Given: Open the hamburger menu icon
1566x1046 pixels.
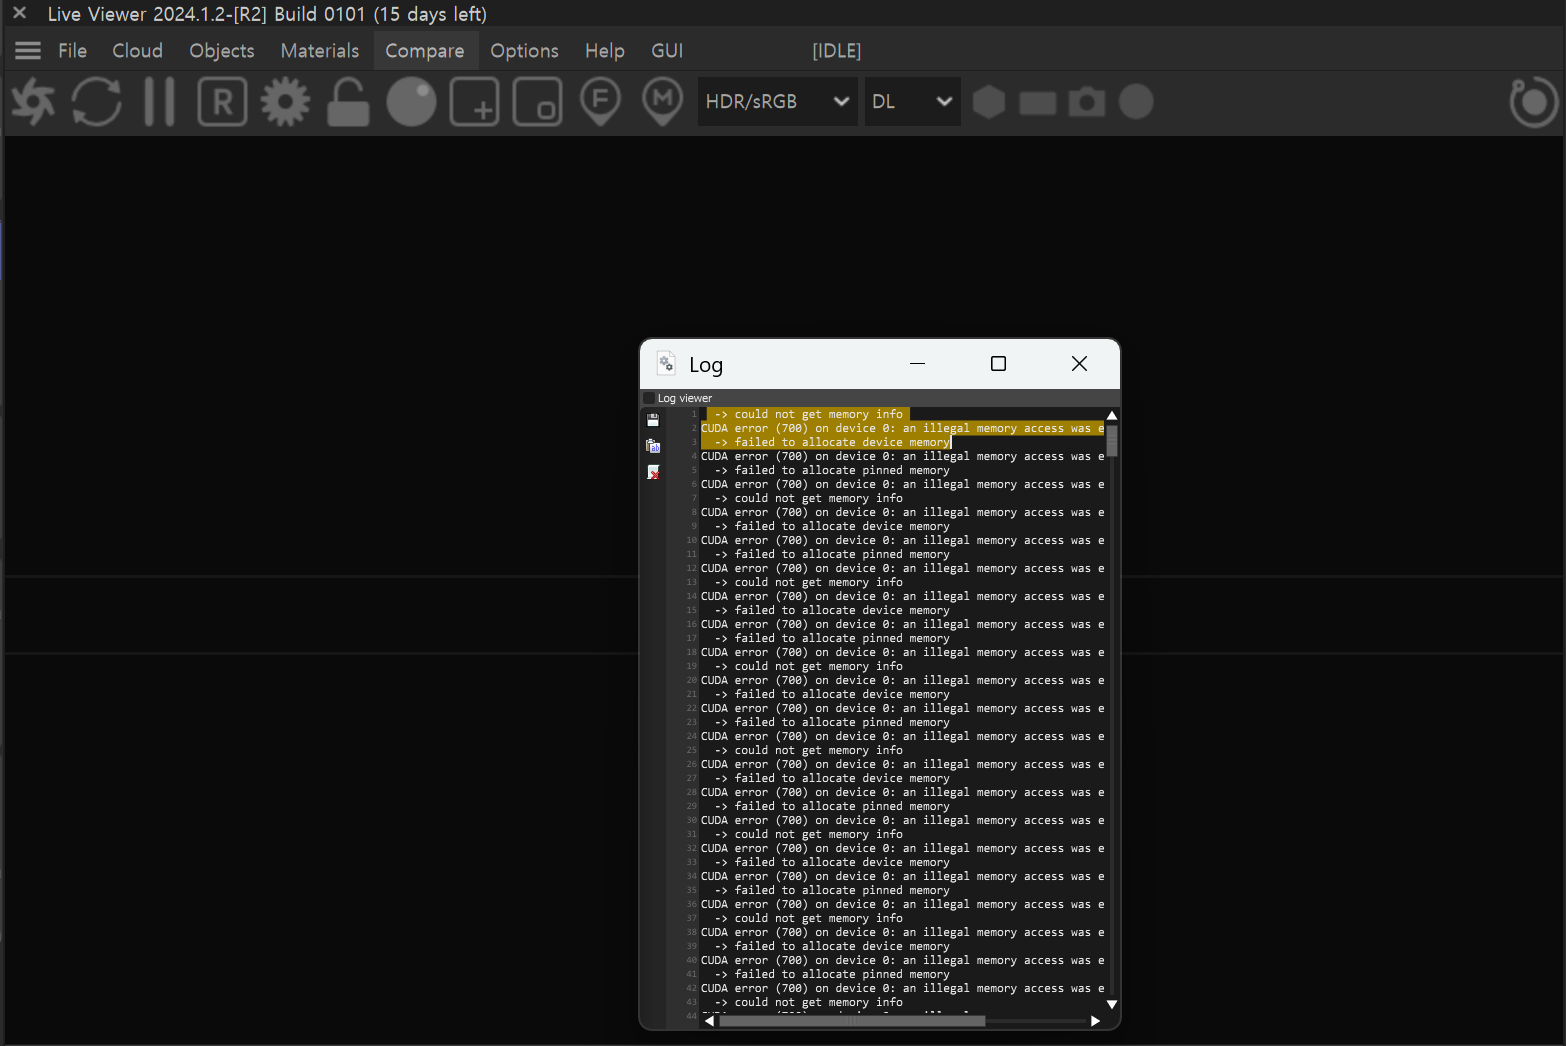Looking at the screenshot, I should pos(28,50).
